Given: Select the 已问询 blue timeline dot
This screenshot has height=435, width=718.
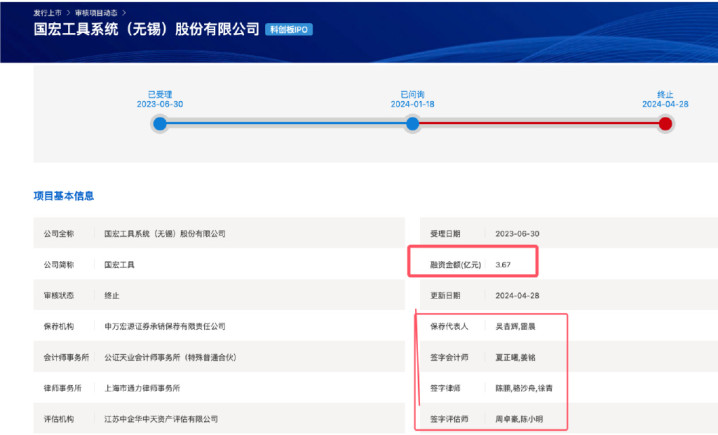Looking at the screenshot, I should (412, 124).
